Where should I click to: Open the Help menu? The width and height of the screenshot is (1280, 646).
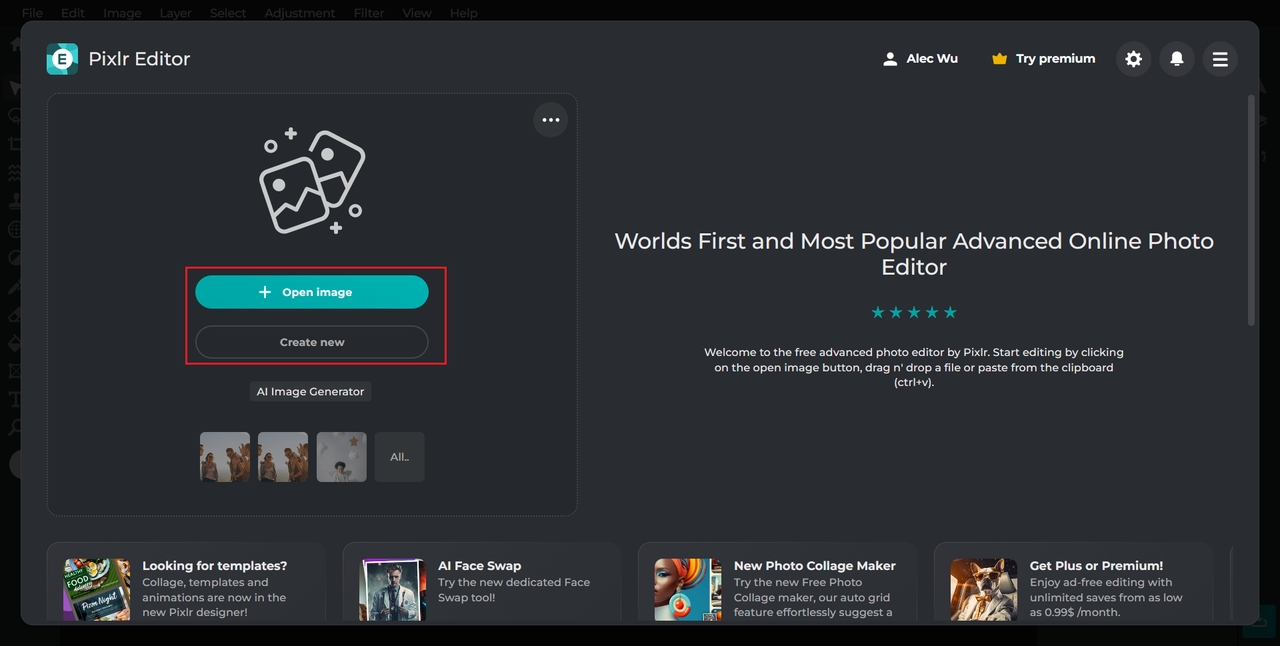coord(464,13)
